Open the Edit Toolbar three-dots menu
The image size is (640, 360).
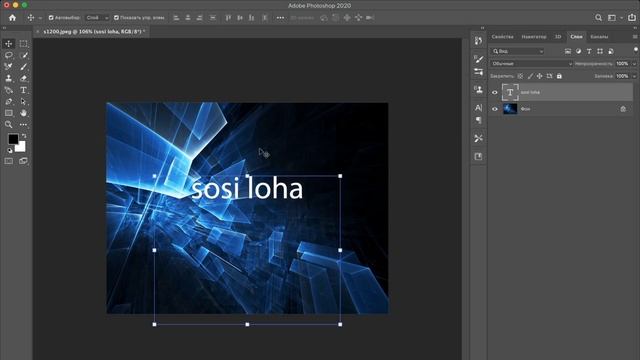point(23,124)
